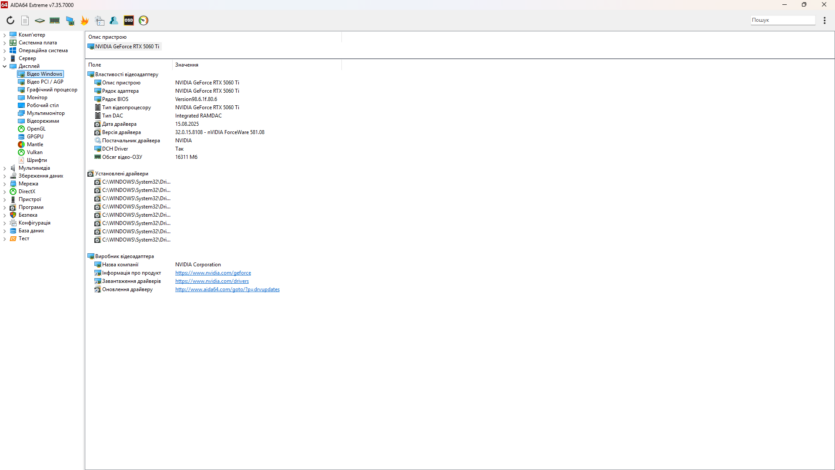Expand the DirectX tree node

pos(5,192)
